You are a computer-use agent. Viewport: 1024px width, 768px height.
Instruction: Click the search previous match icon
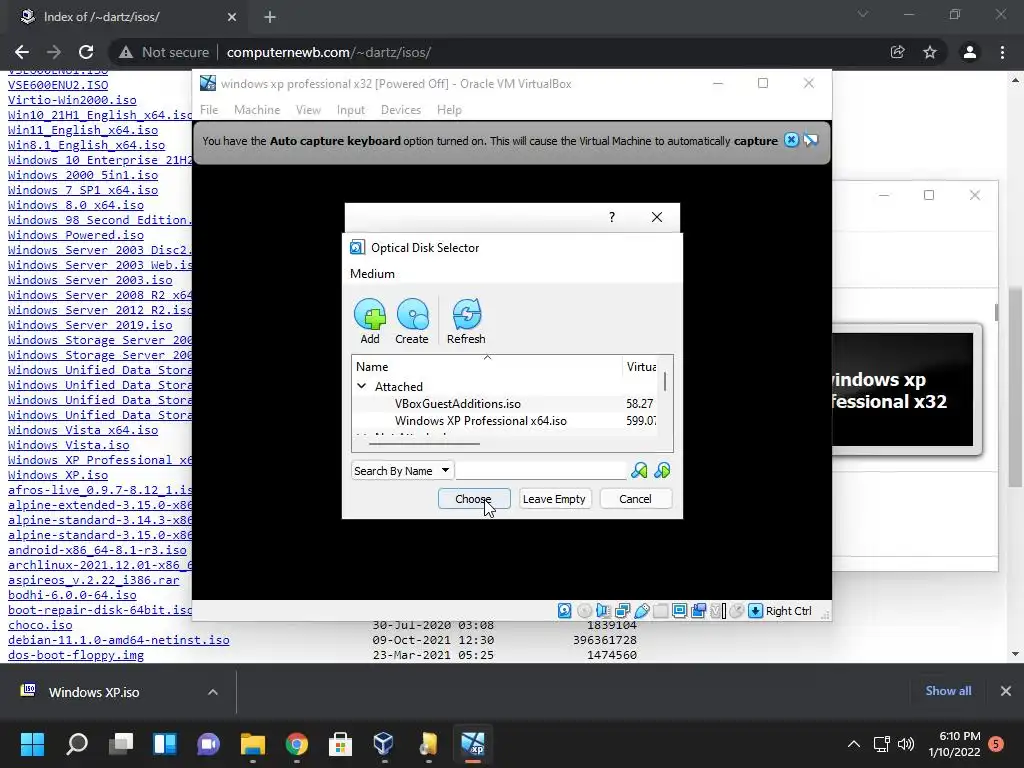coord(639,470)
